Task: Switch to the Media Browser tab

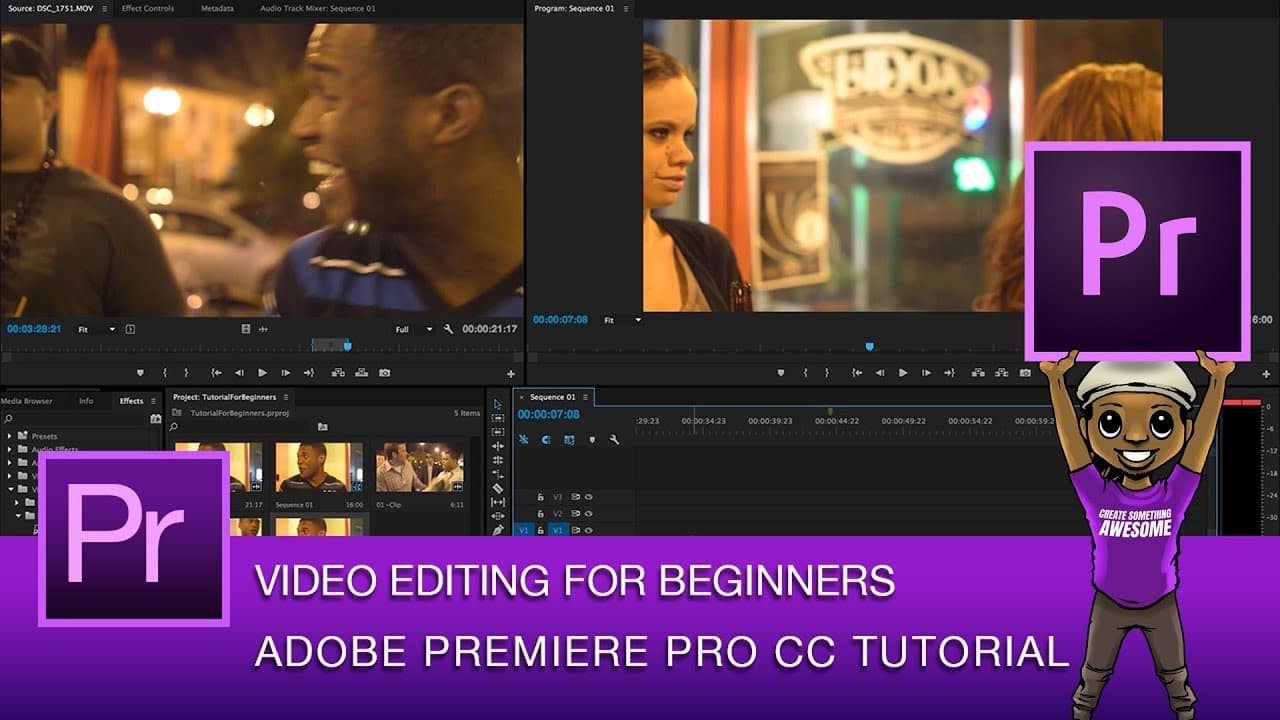Action: [x=26, y=401]
